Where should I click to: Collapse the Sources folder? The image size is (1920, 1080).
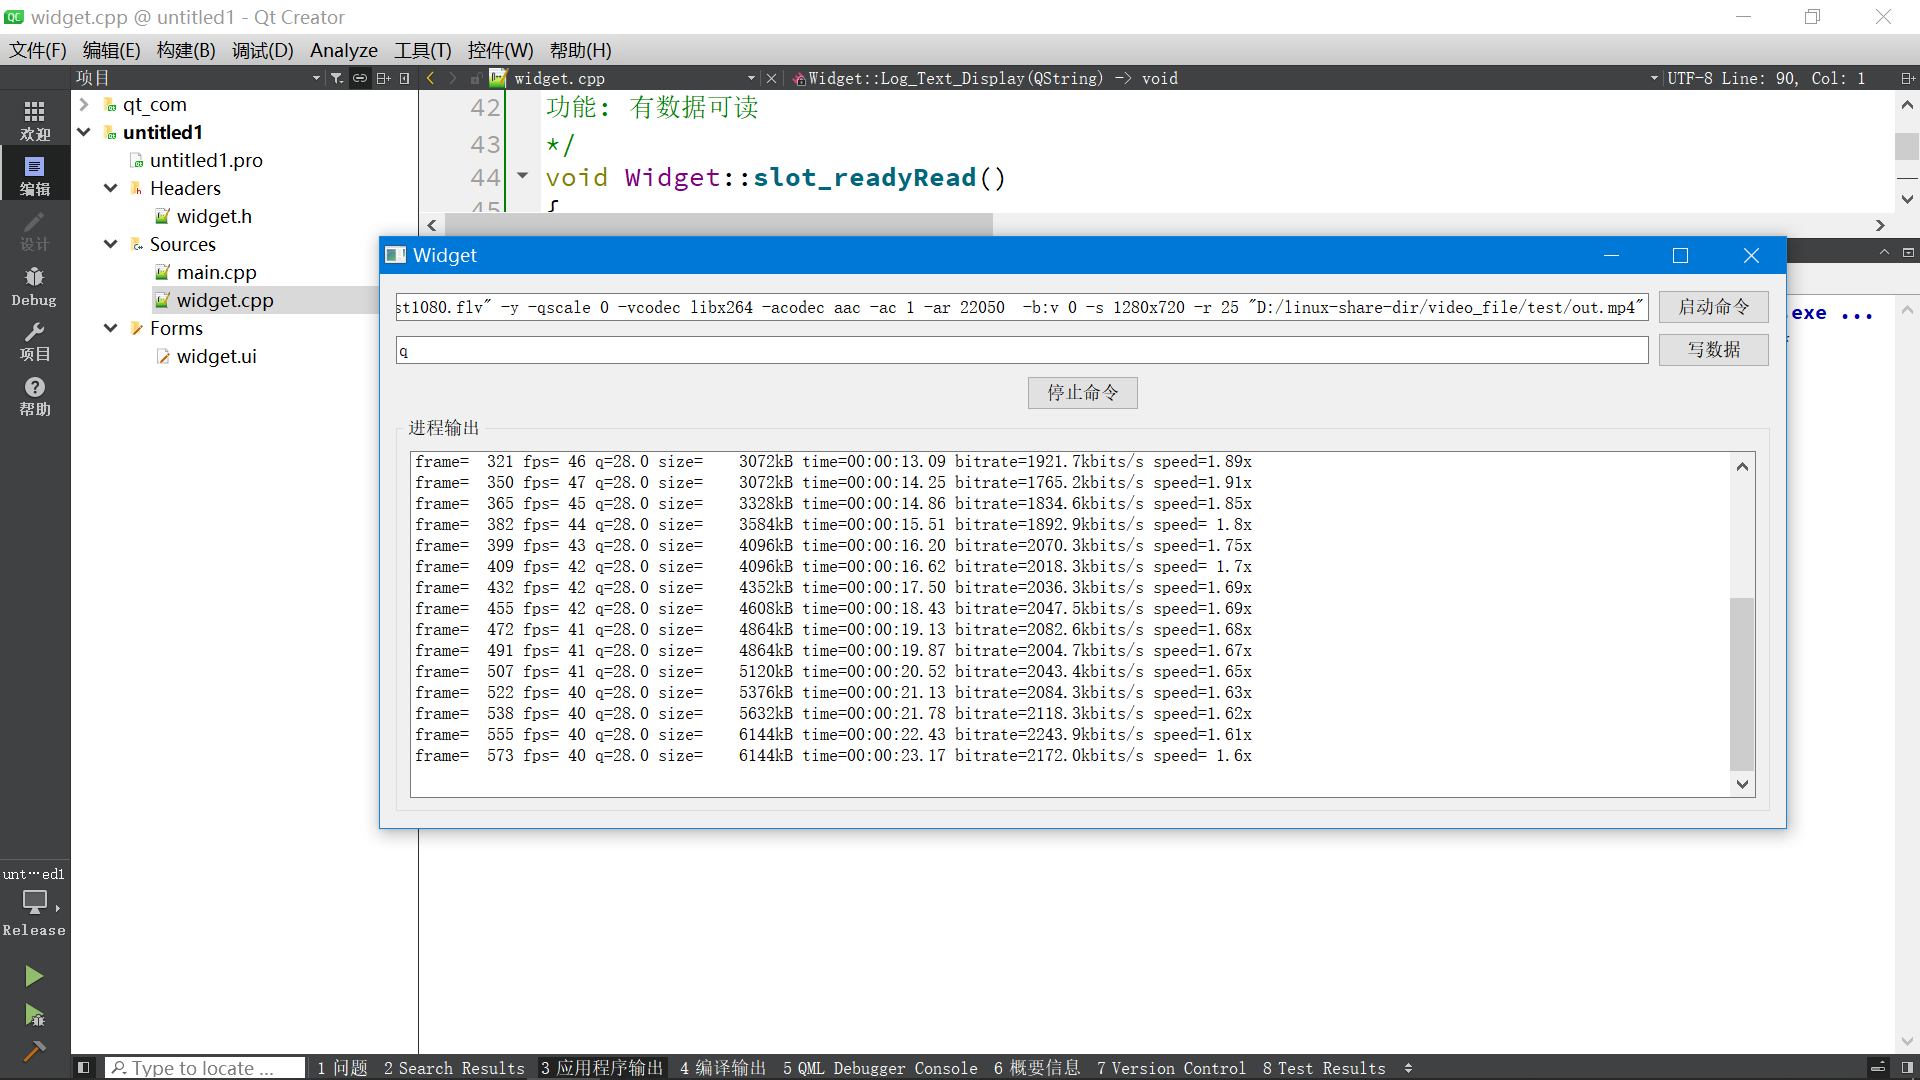coord(111,244)
